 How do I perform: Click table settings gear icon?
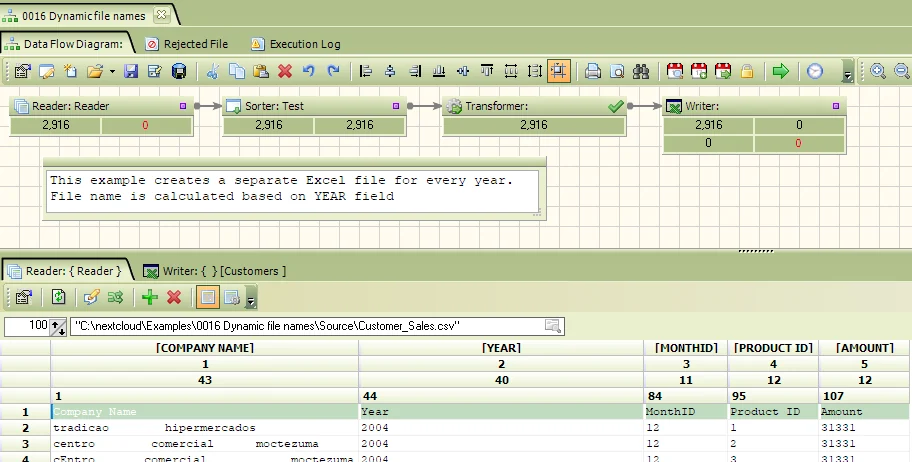tap(232, 297)
